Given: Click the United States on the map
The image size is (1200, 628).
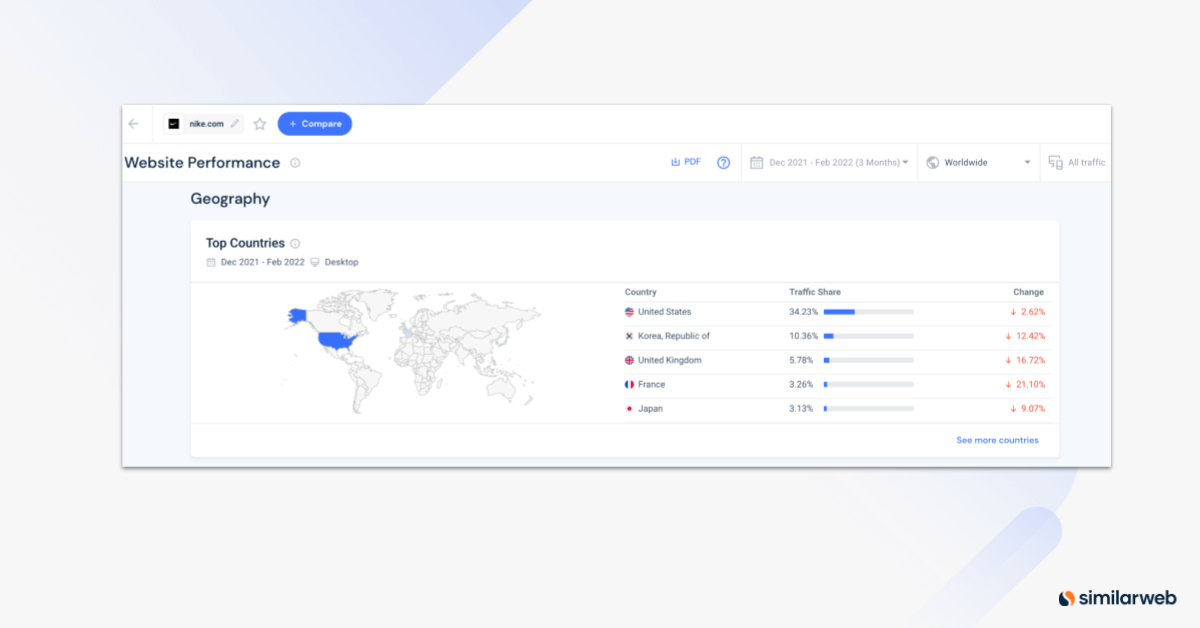Looking at the screenshot, I should tap(338, 339).
